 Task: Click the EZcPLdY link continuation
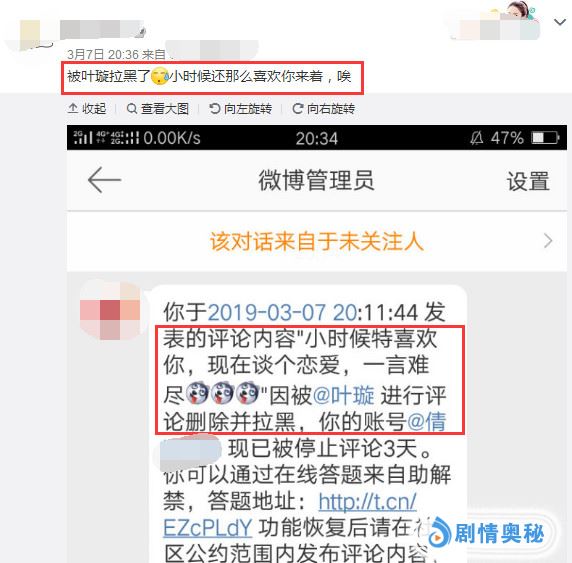click(x=208, y=528)
